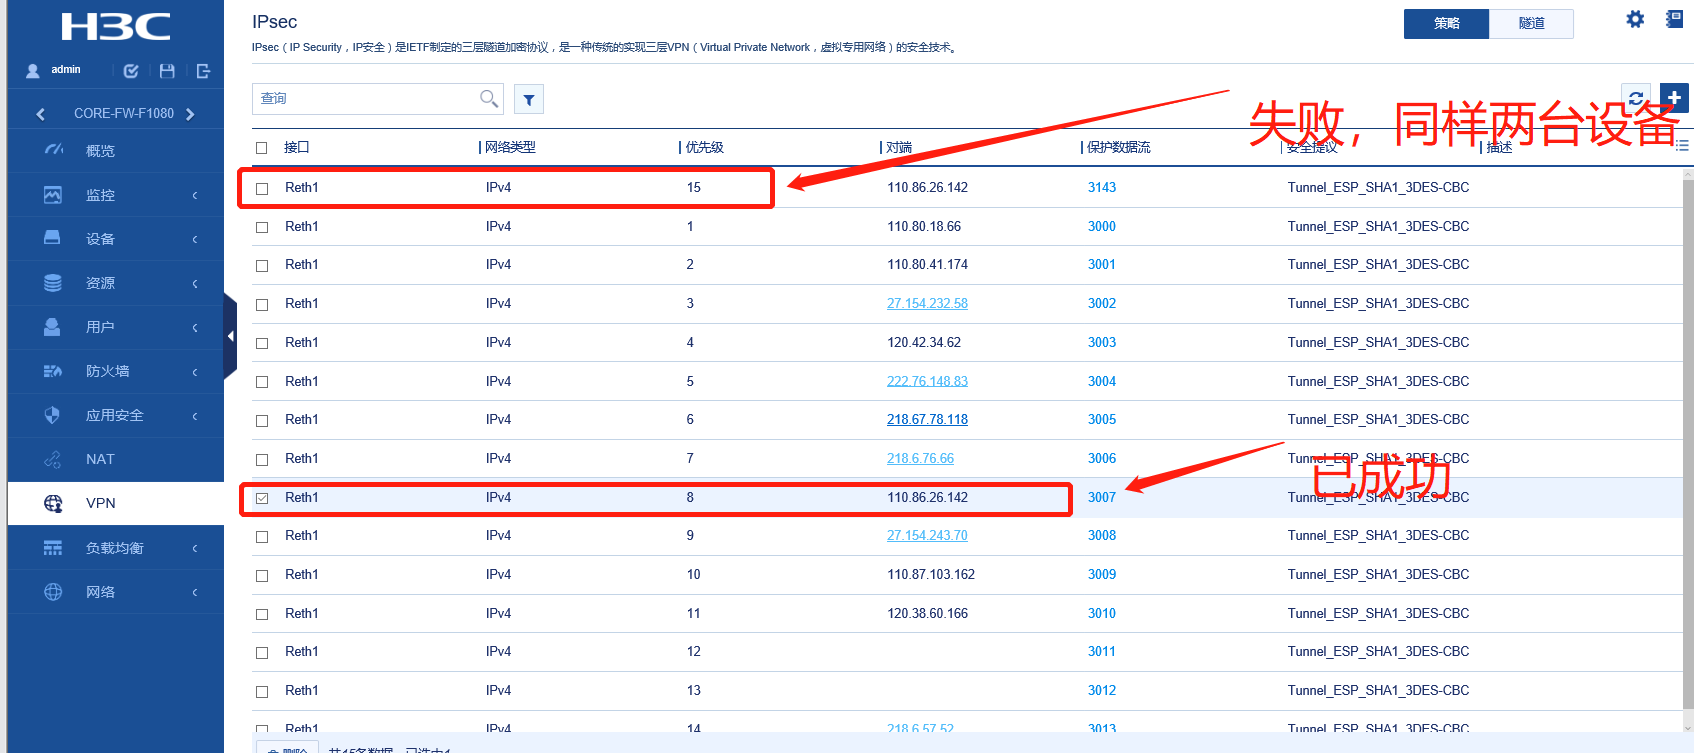This screenshot has width=1703, height=753.
Task: Click the add new policy plus button
Action: (x=1674, y=98)
